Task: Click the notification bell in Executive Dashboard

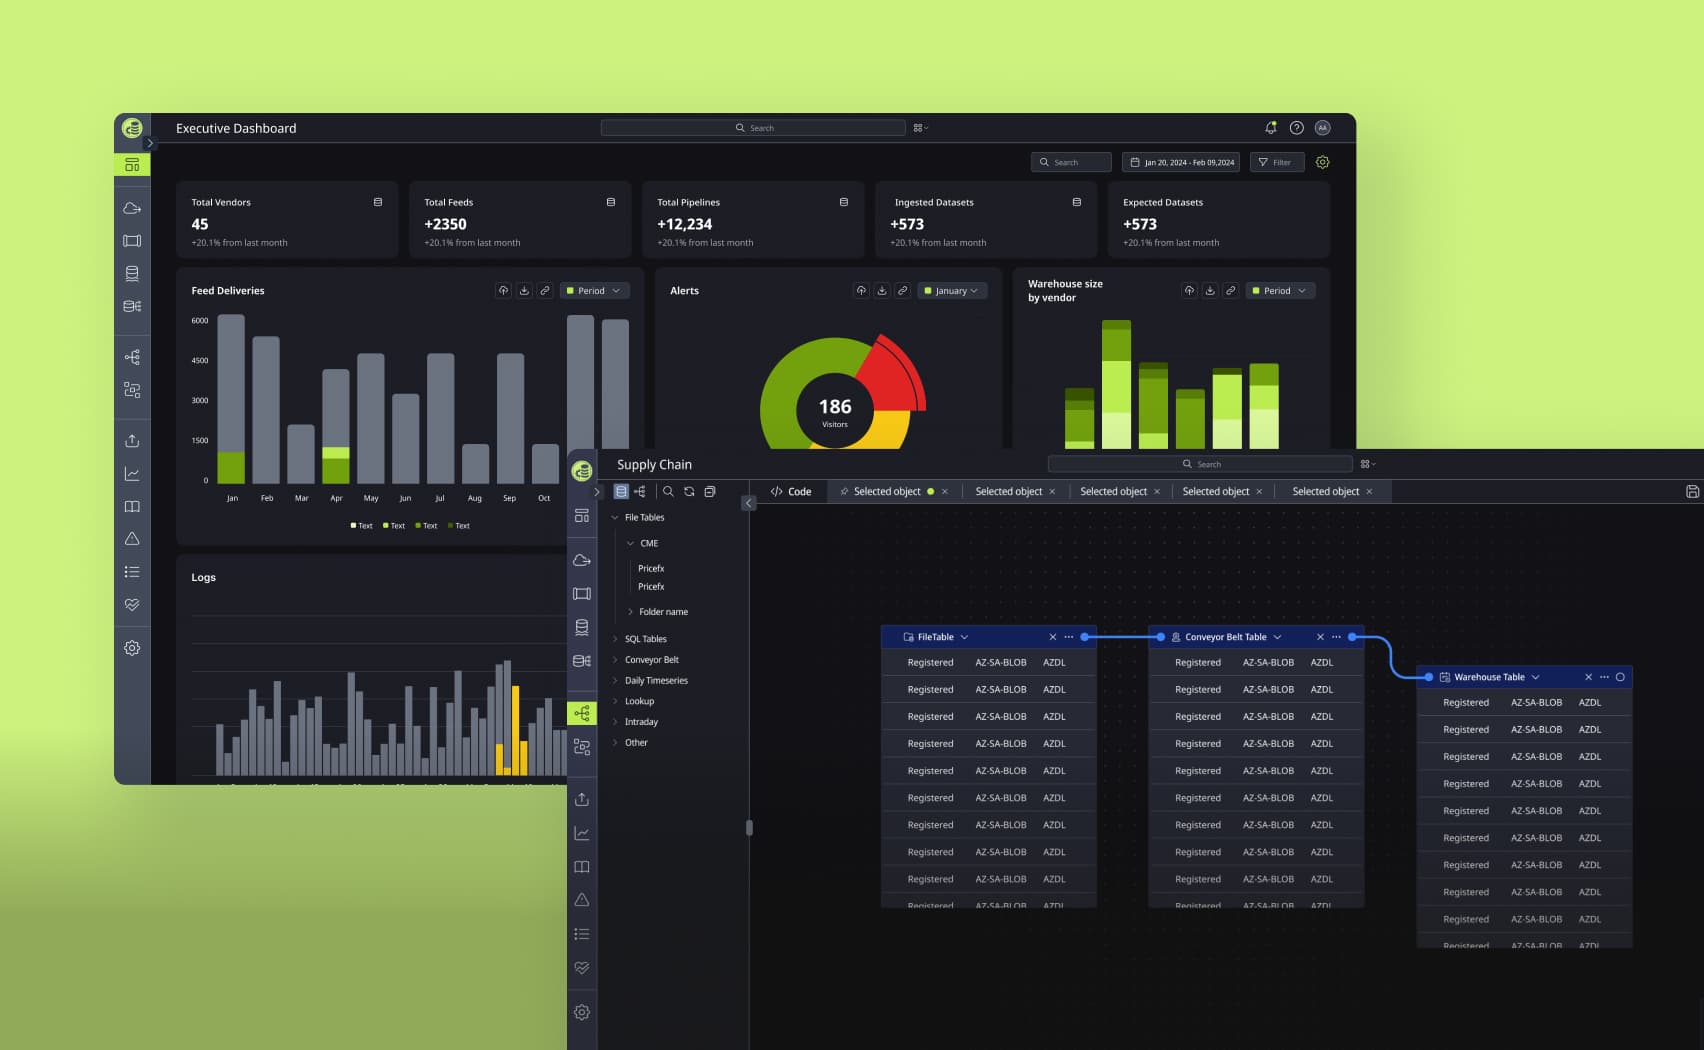Action: pyautogui.click(x=1270, y=128)
